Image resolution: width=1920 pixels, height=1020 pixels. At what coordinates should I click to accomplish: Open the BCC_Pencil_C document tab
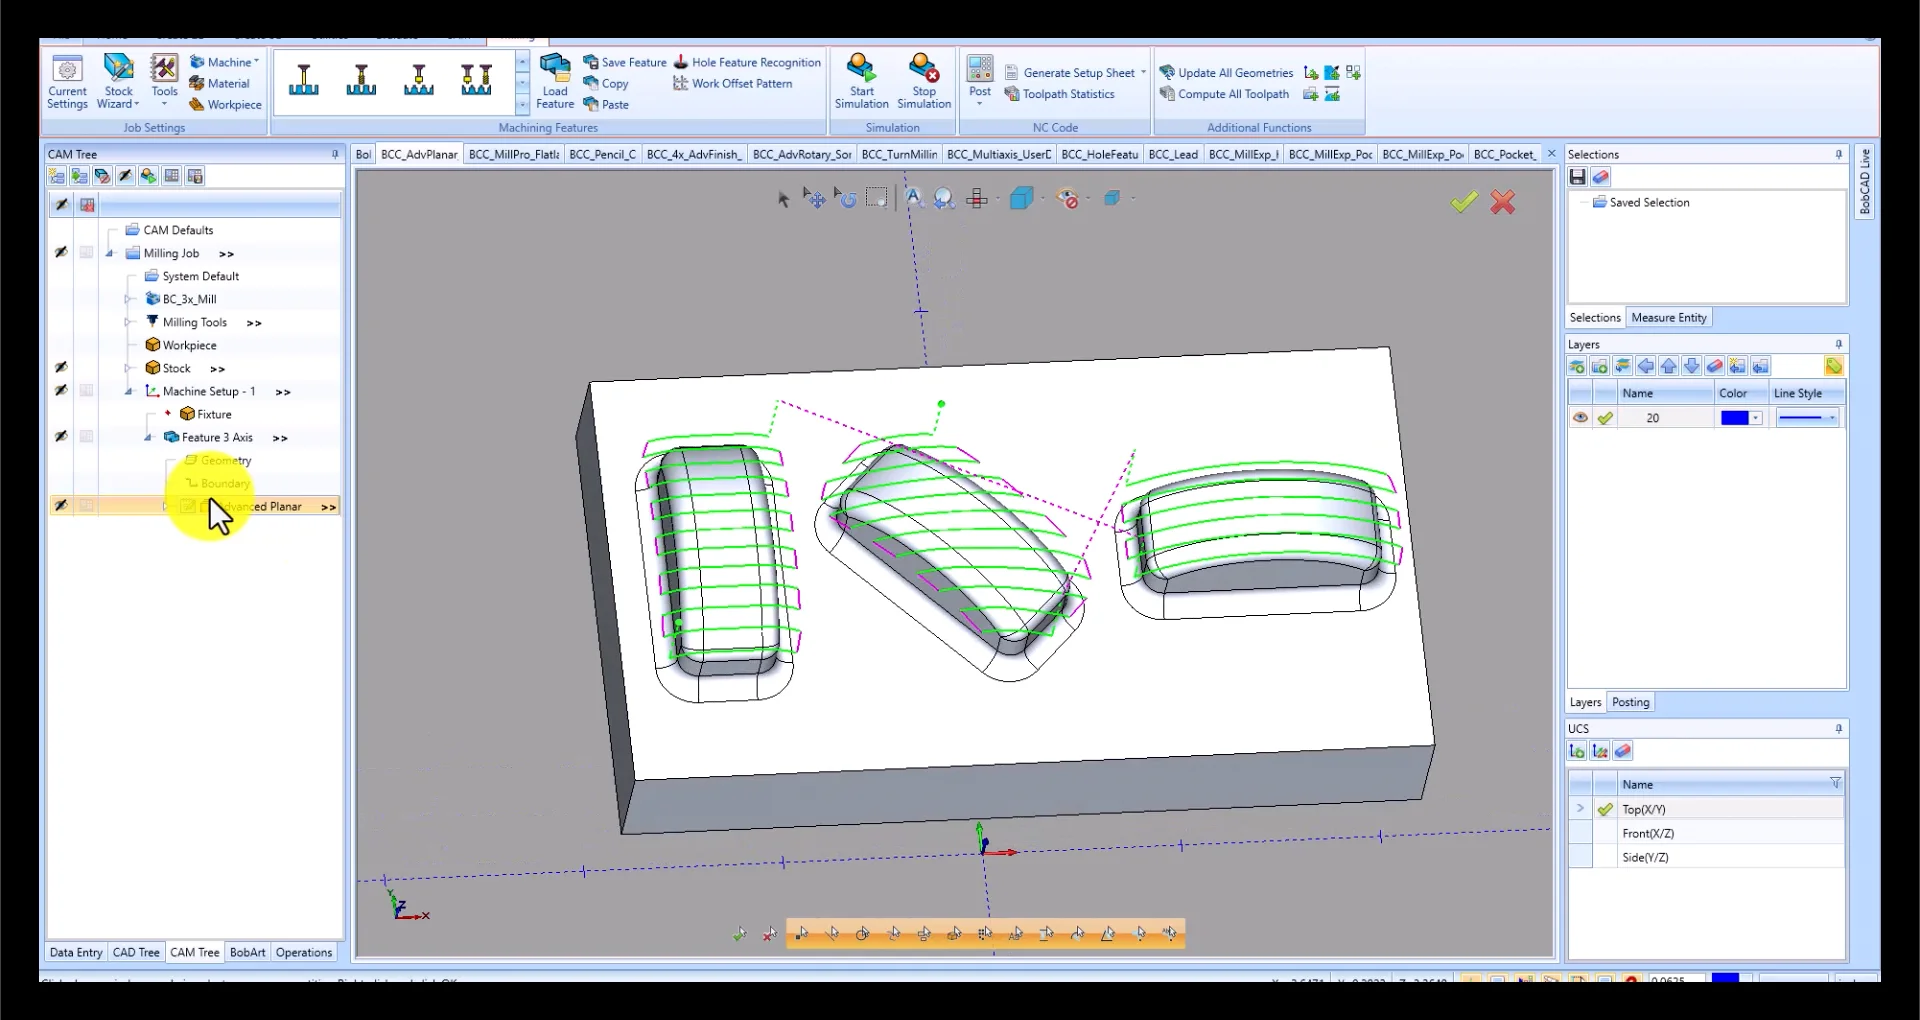coord(602,154)
